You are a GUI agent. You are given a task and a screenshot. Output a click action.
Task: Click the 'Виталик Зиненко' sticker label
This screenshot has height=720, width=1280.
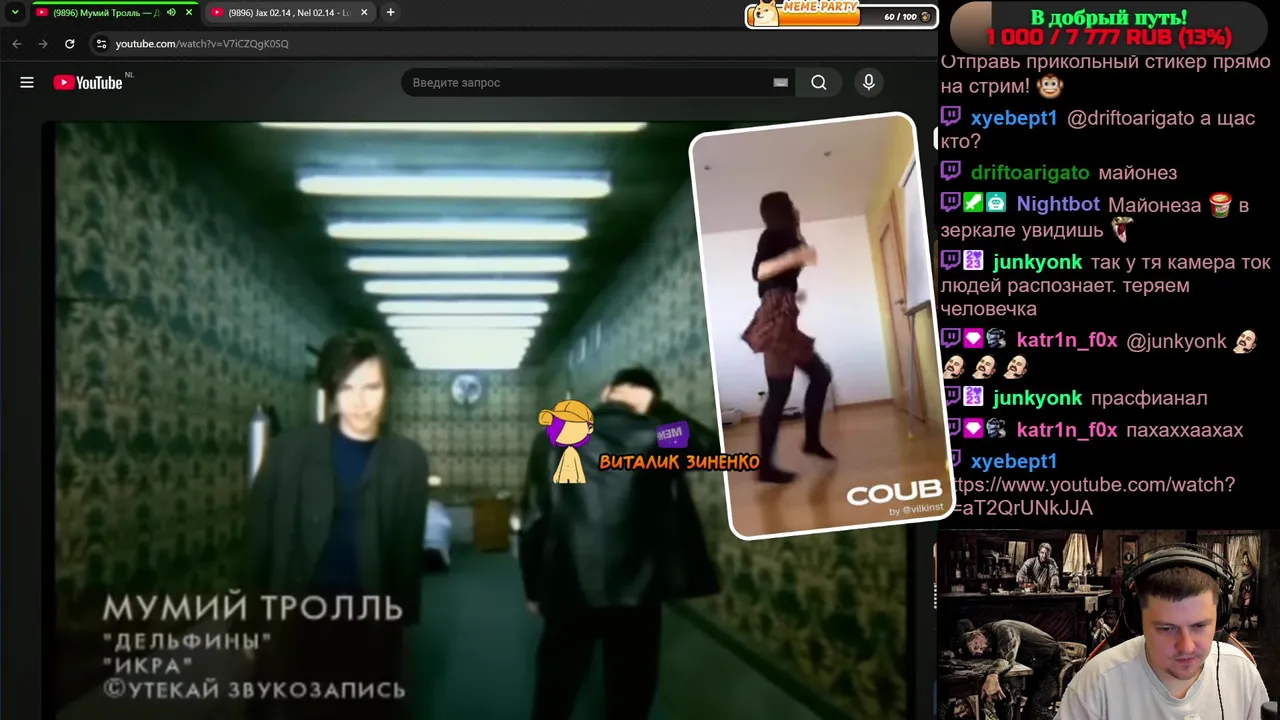point(679,462)
